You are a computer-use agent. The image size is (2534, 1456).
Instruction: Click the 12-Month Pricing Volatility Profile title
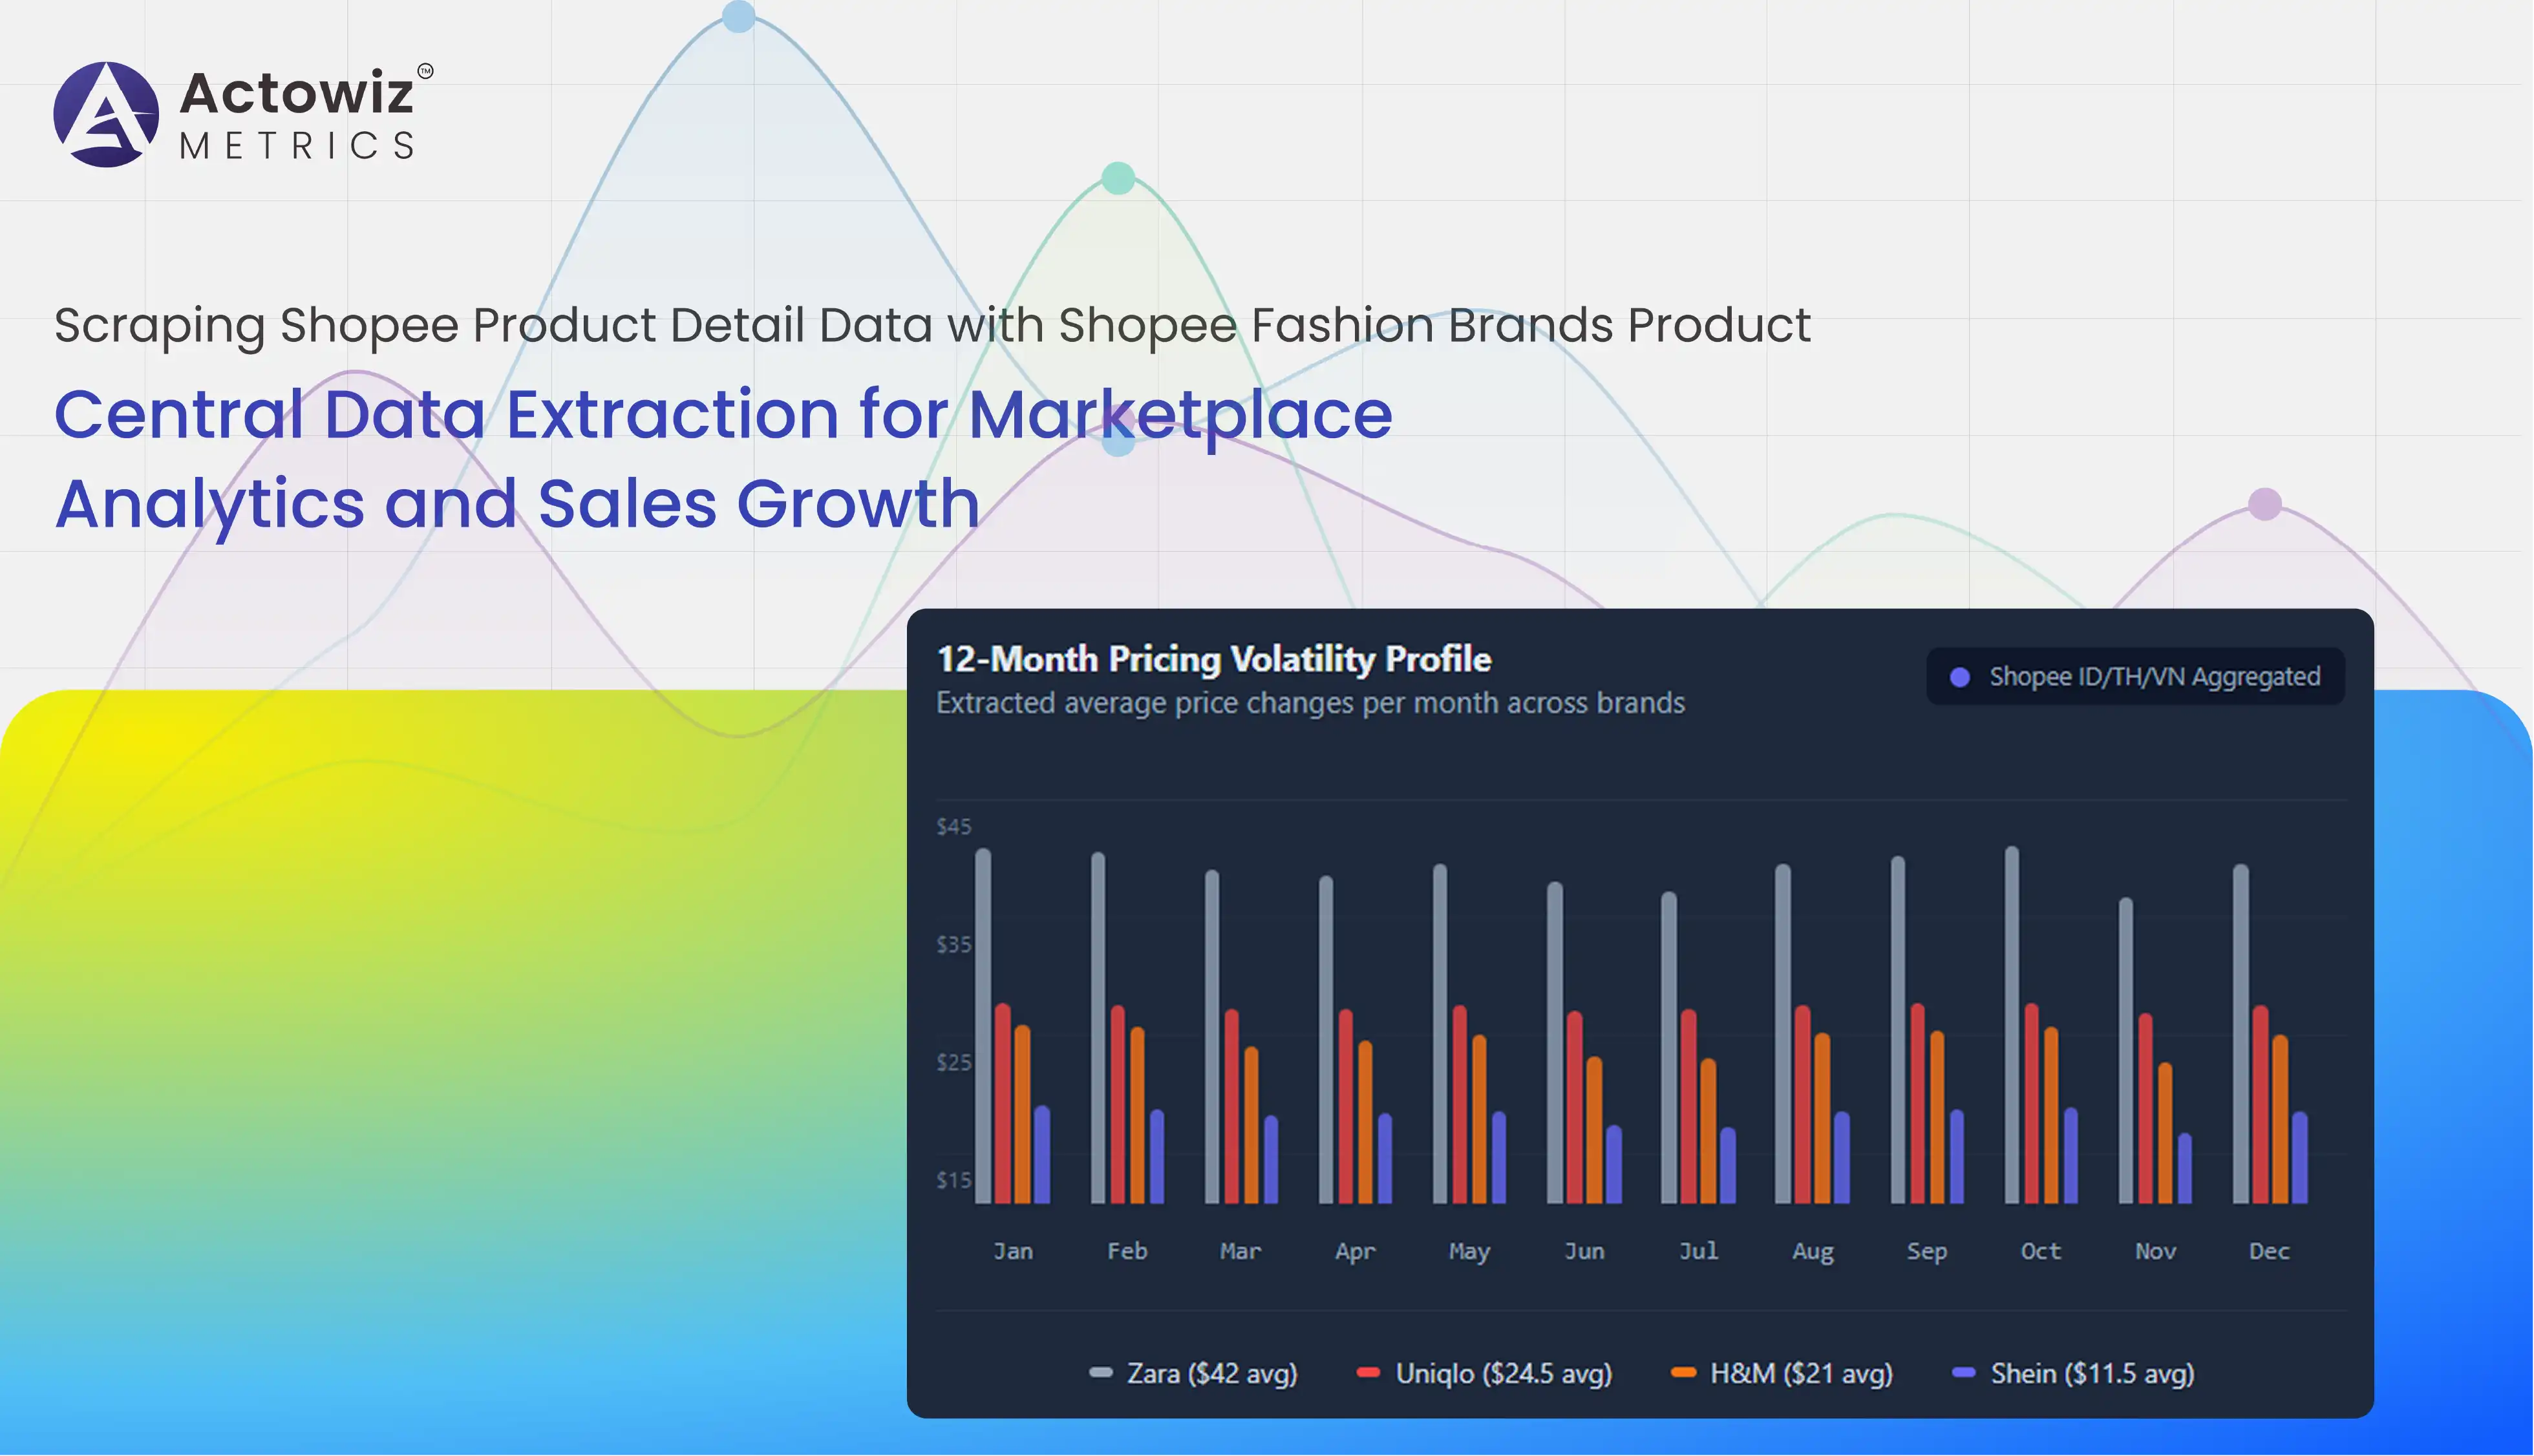[x=1214, y=660]
